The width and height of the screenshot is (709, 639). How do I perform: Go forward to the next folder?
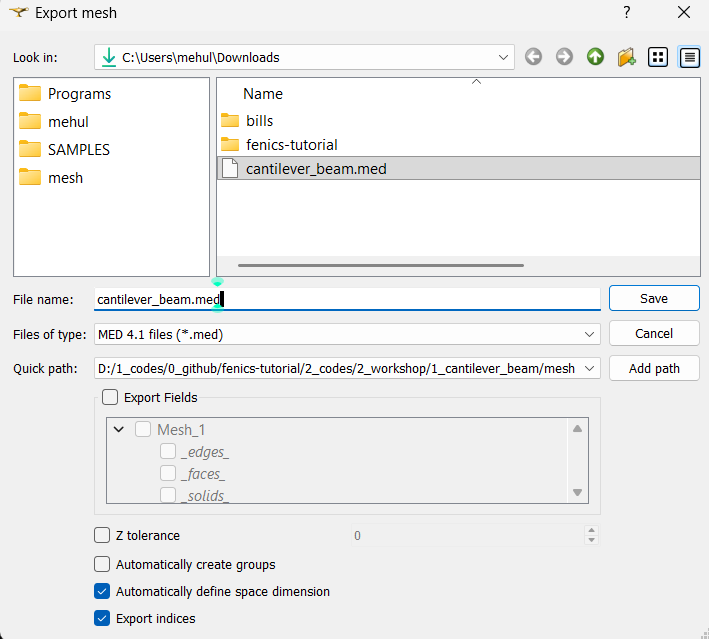pos(564,57)
